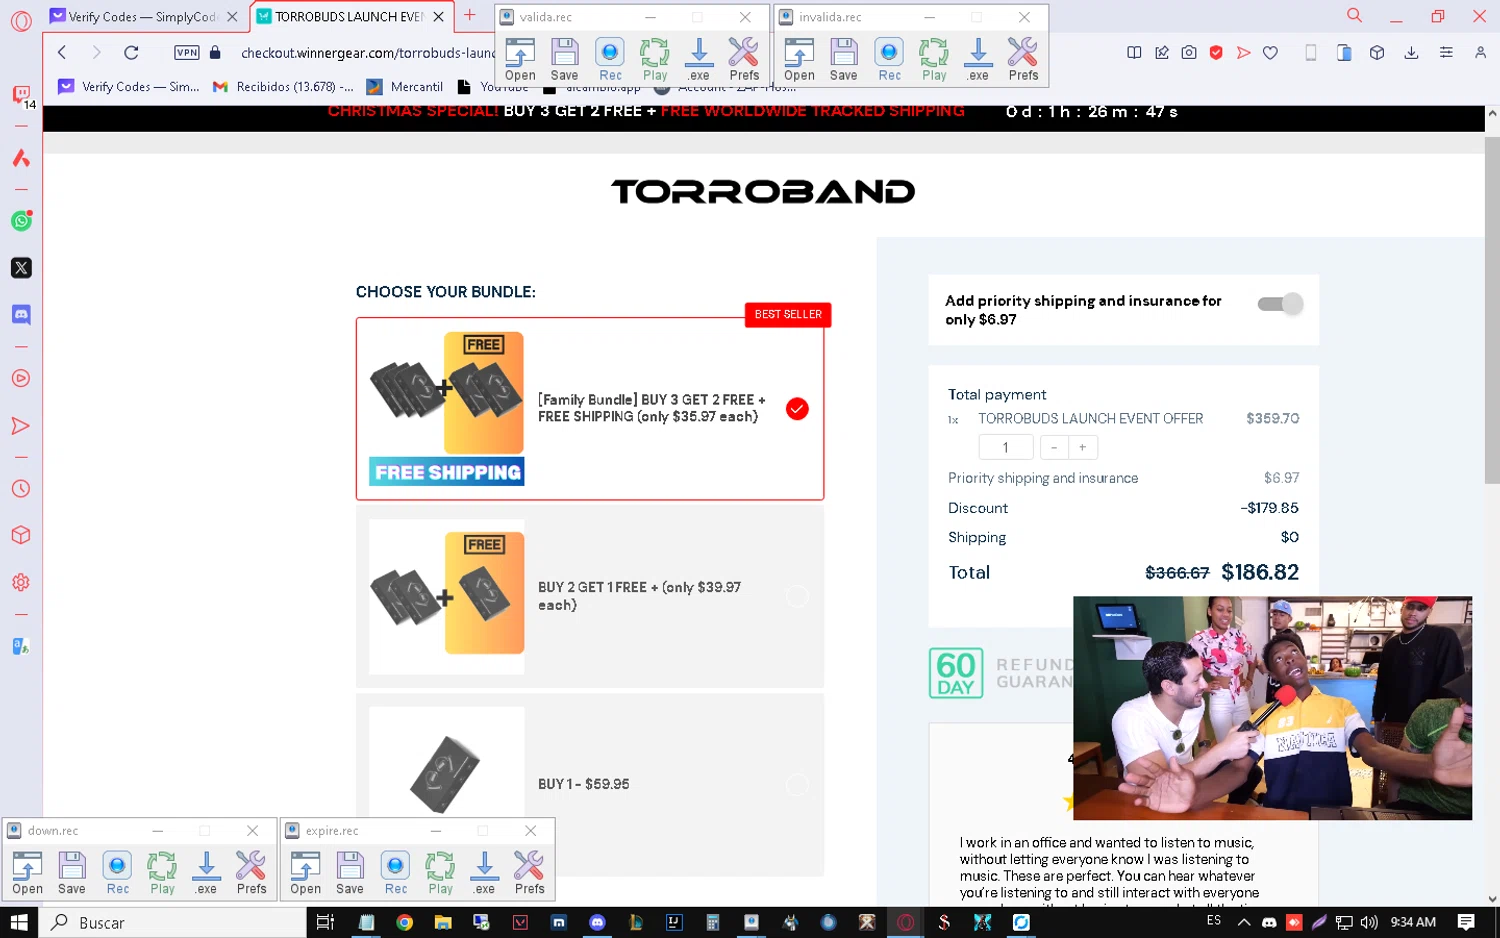1500x938 pixels.
Task: Click Save in invalida.rec window
Action: (843, 59)
